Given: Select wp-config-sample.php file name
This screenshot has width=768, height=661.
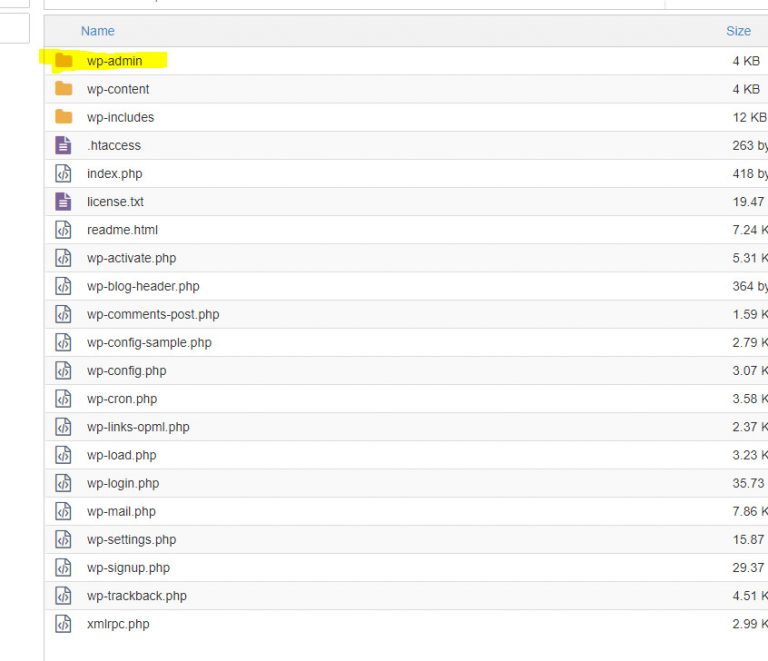Looking at the screenshot, I should tap(149, 342).
